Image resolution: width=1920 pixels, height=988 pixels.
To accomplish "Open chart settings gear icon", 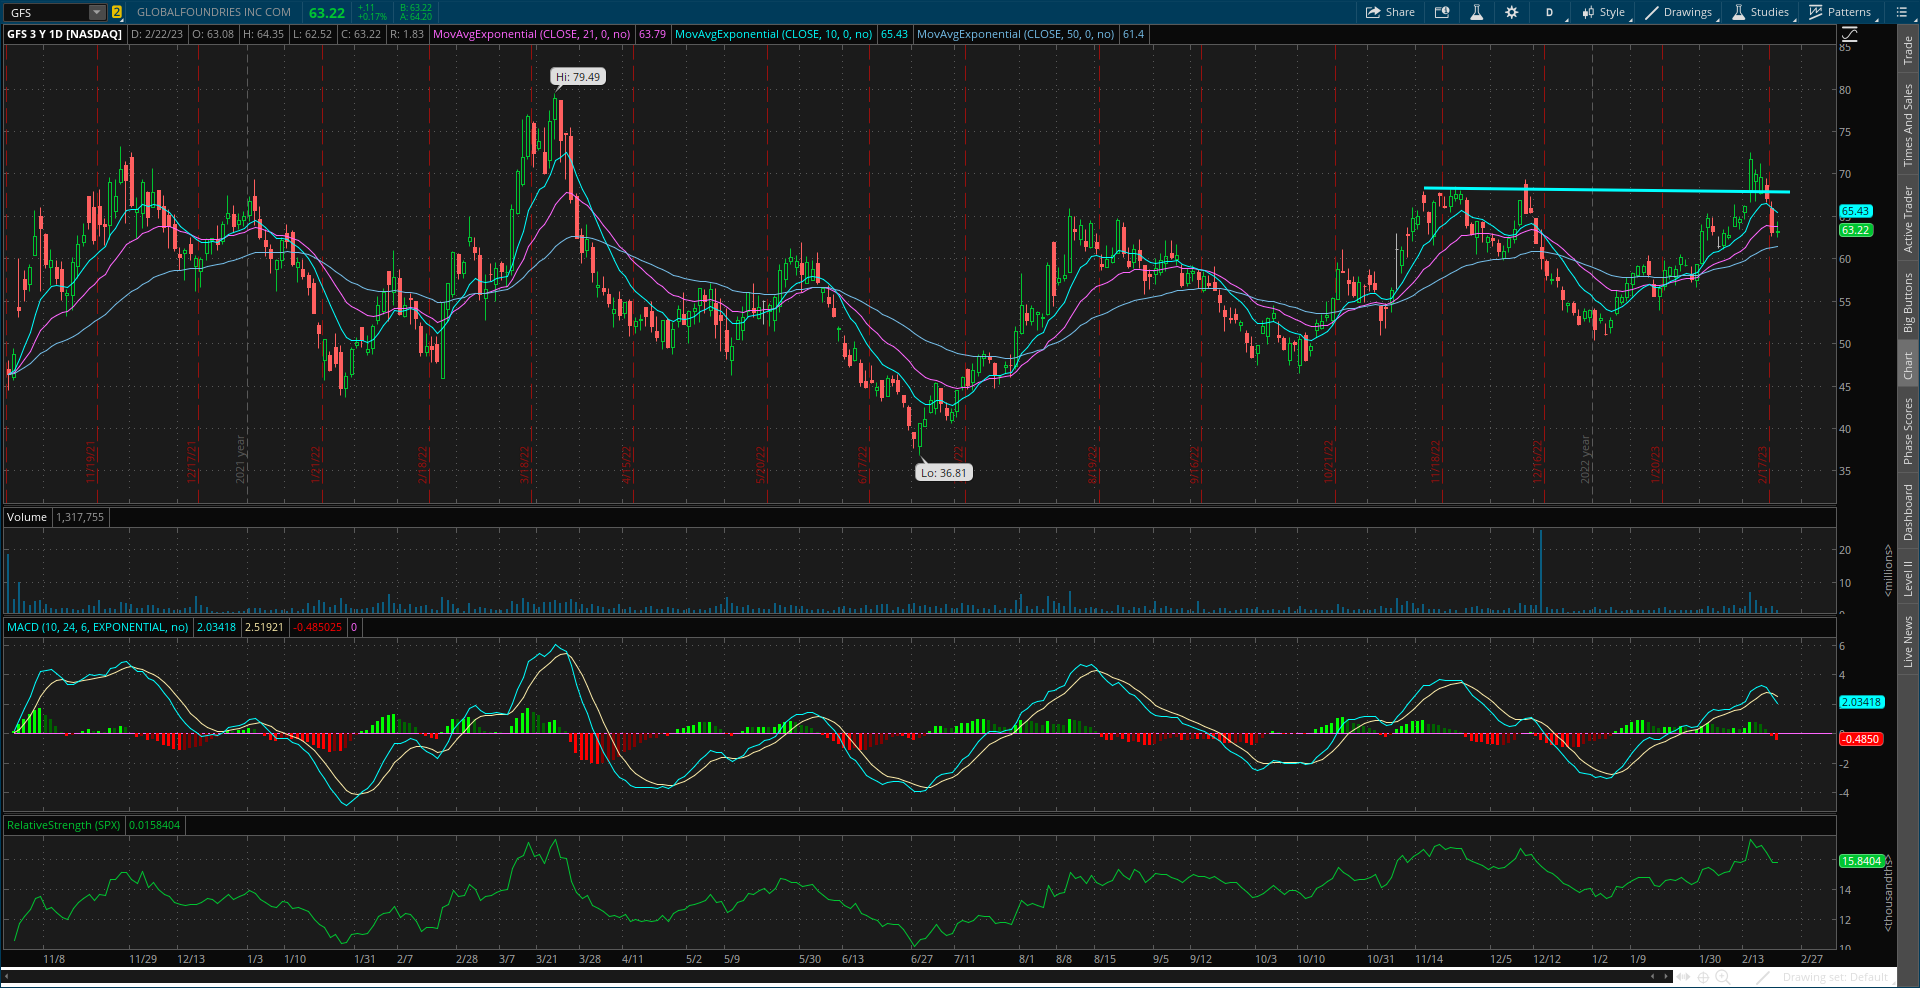I will [1511, 12].
